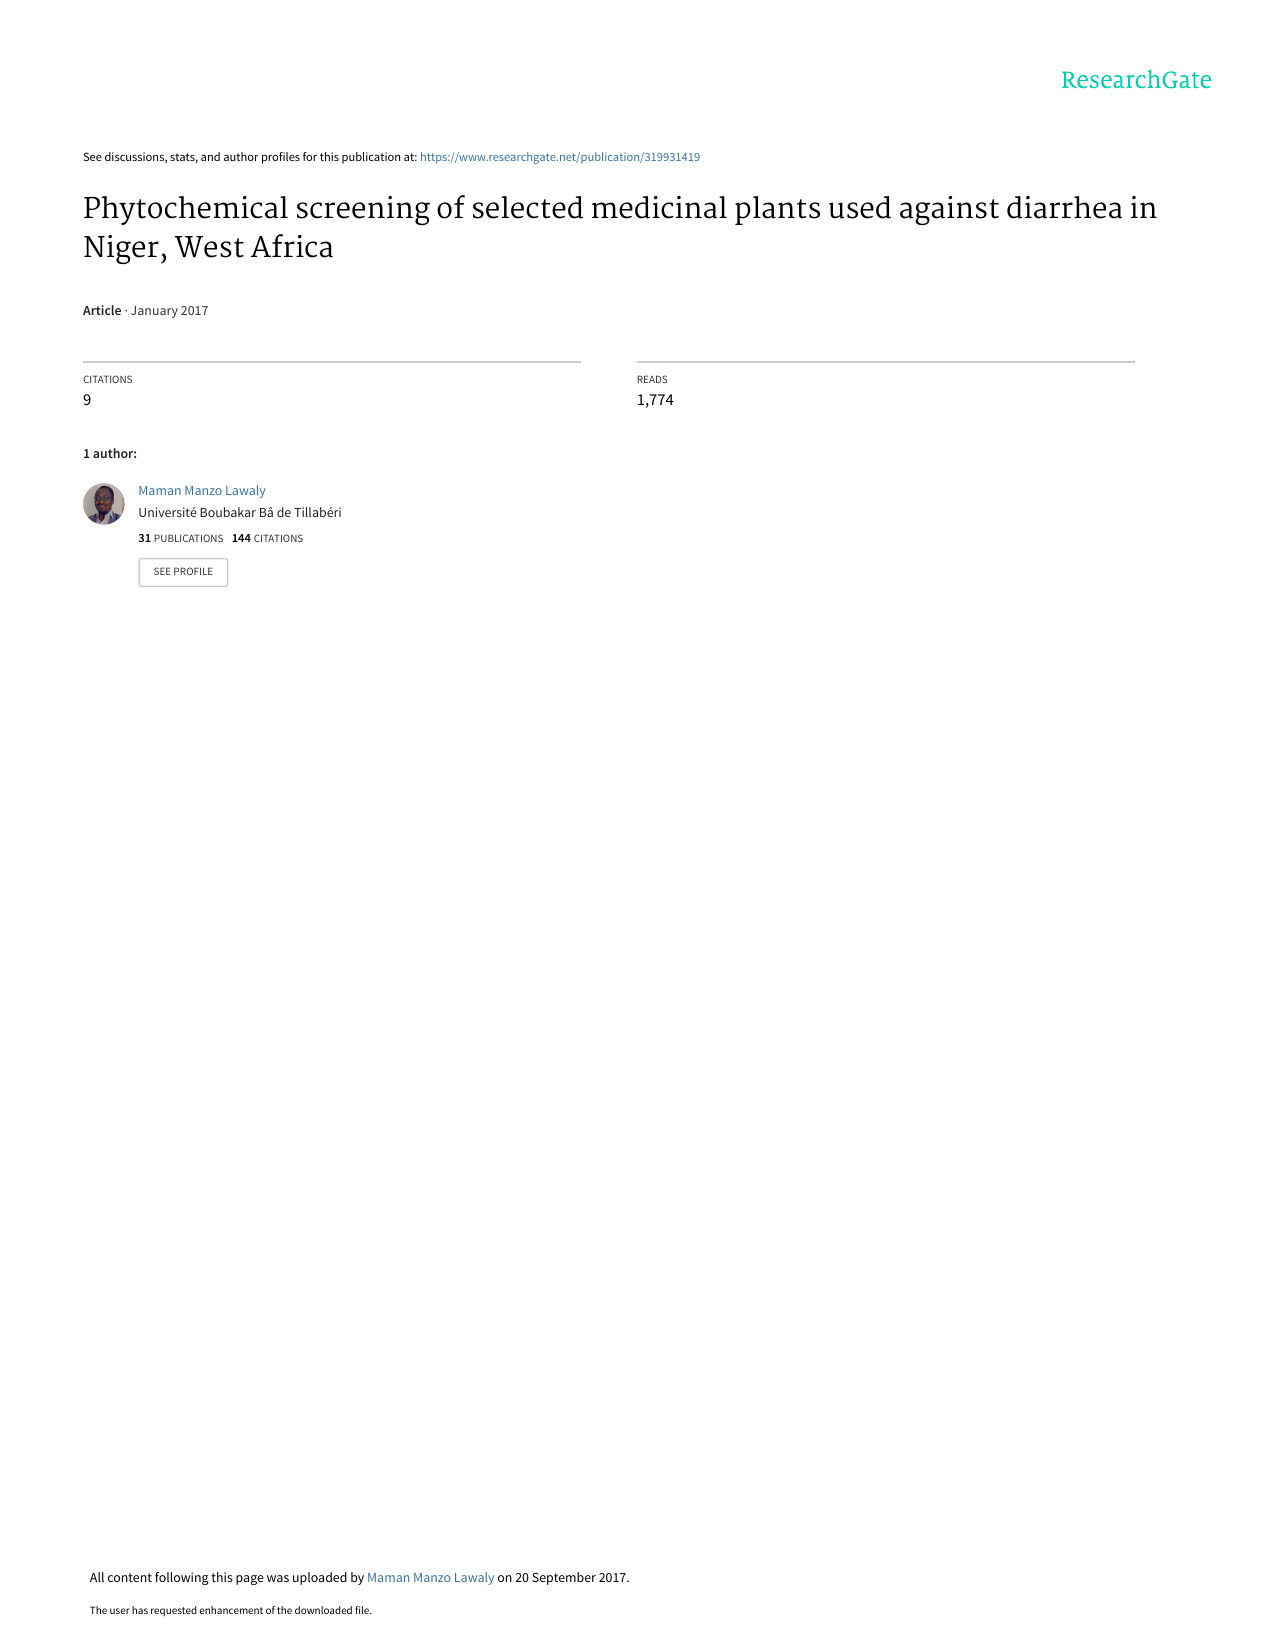Click the author's profile photo
This screenshot has width=1275, height=1650.
coord(104,504)
